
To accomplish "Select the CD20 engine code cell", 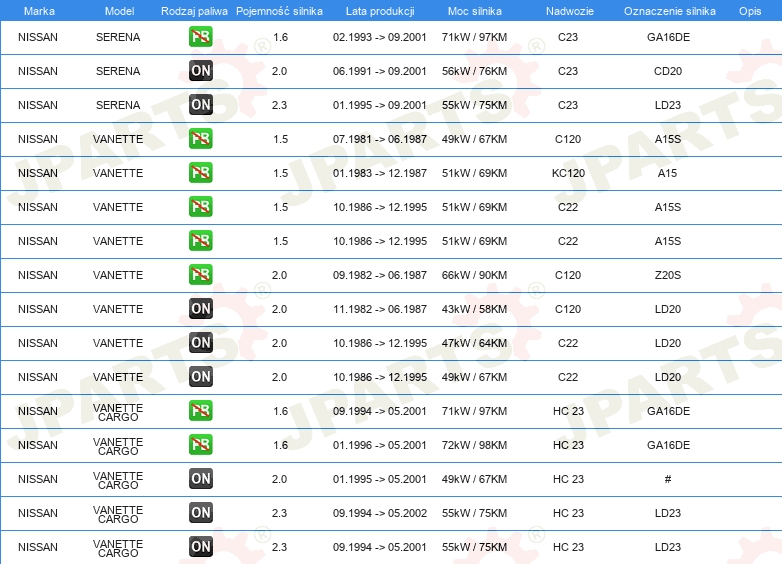I will click(x=668, y=71).
